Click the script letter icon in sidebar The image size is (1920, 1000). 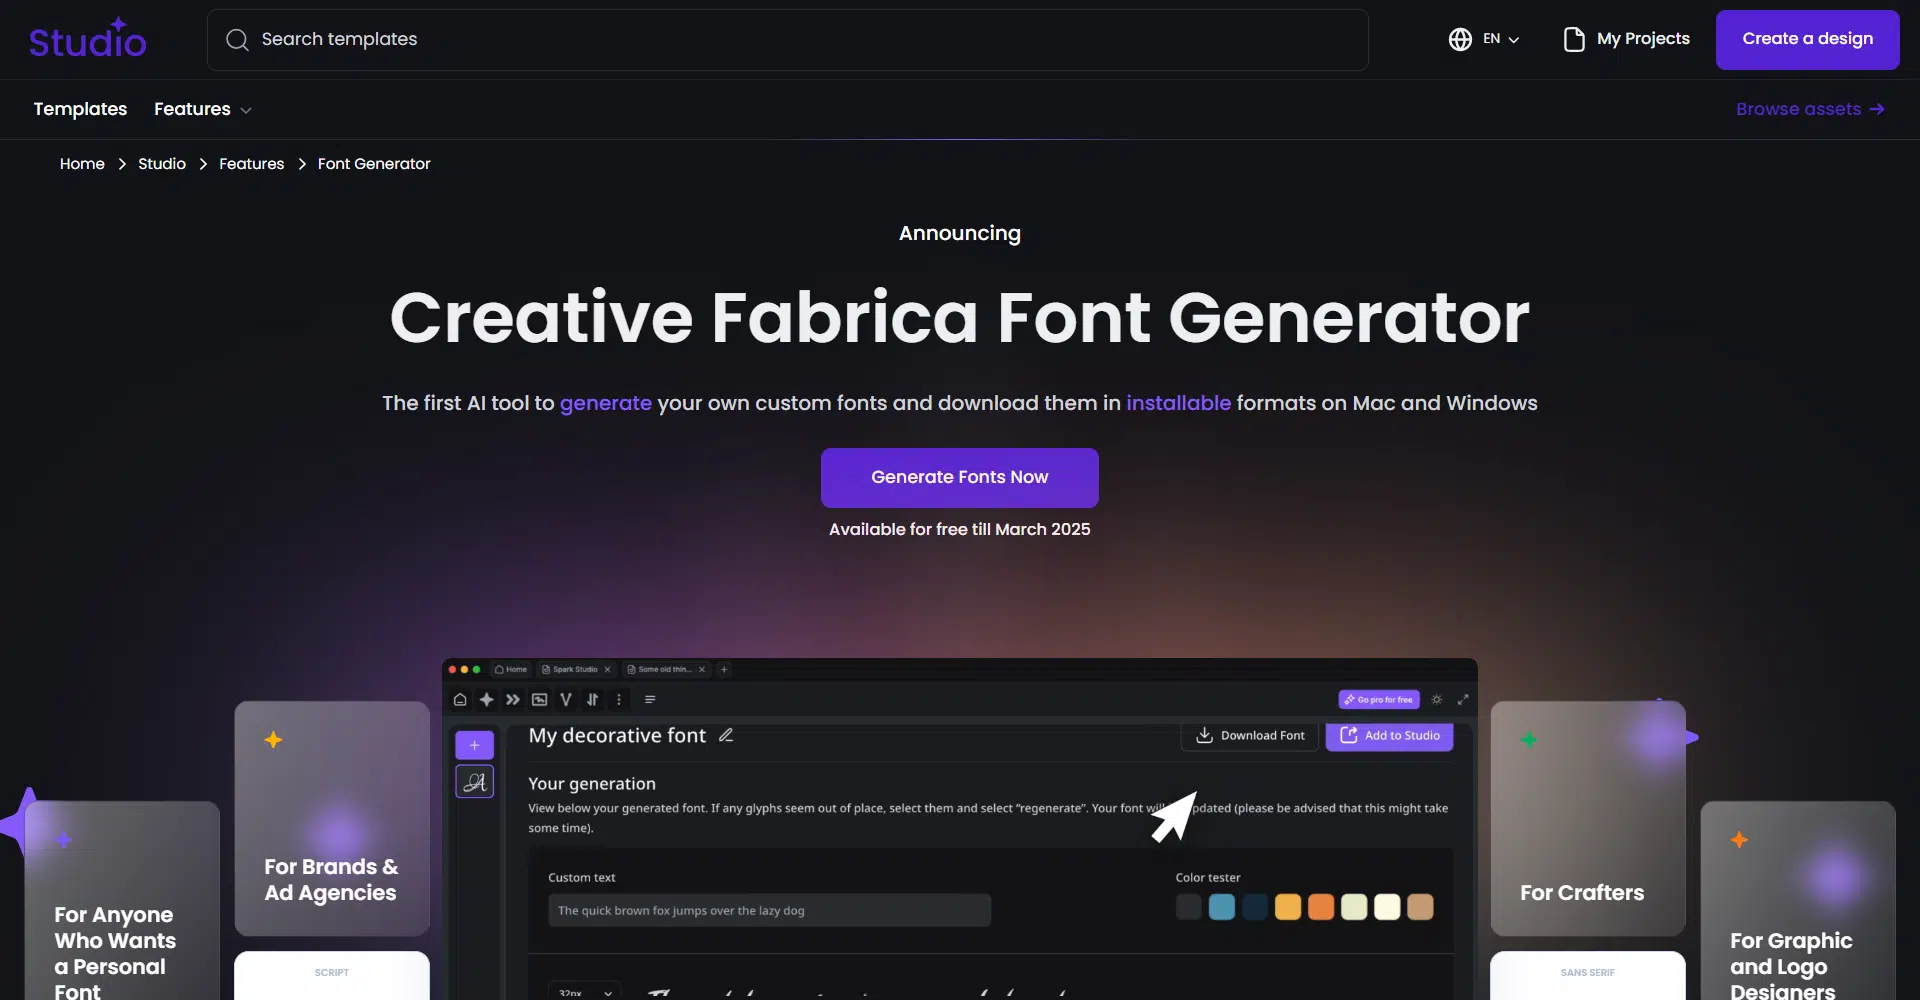coord(474,782)
